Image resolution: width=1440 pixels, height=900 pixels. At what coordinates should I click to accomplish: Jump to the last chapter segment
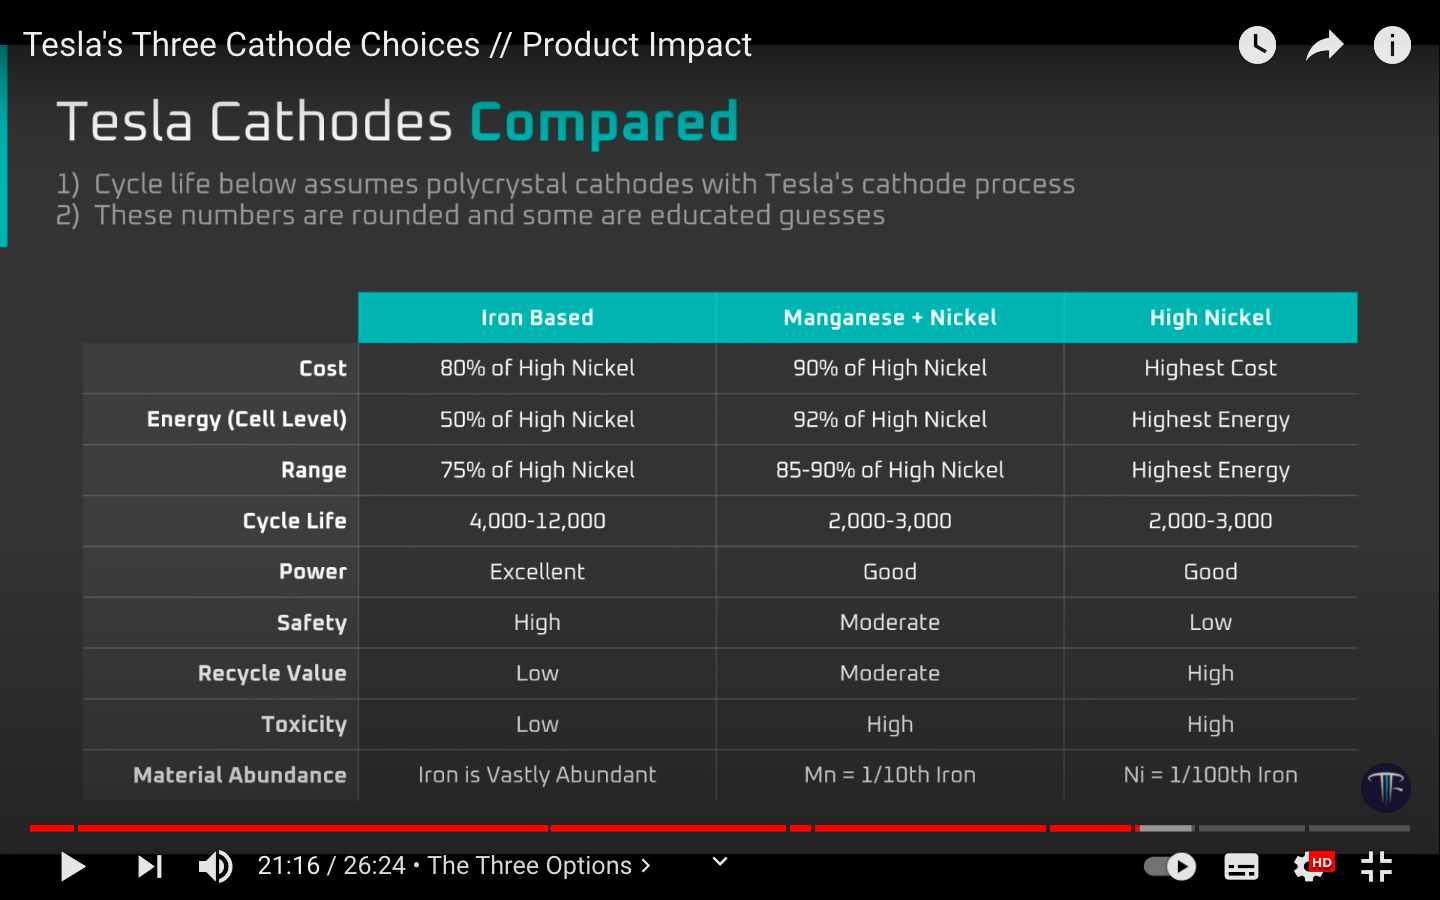tap(1359, 828)
